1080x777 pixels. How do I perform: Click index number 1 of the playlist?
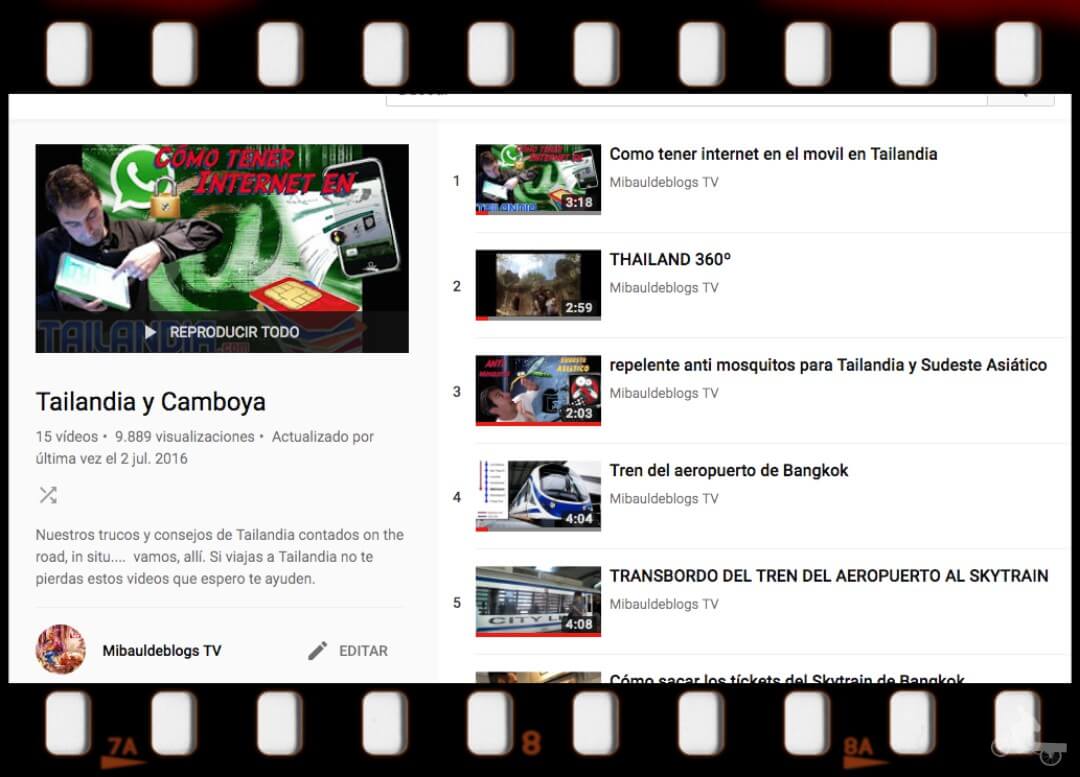click(456, 180)
